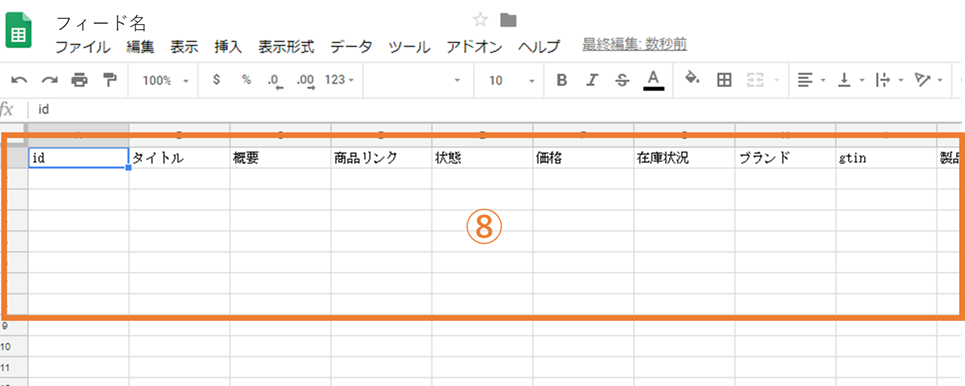Select the 状態 cell

[482, 158]
